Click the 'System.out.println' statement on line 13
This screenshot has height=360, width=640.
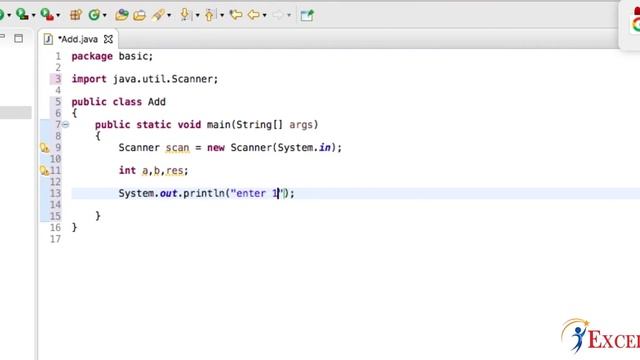(x=207, y=193)
